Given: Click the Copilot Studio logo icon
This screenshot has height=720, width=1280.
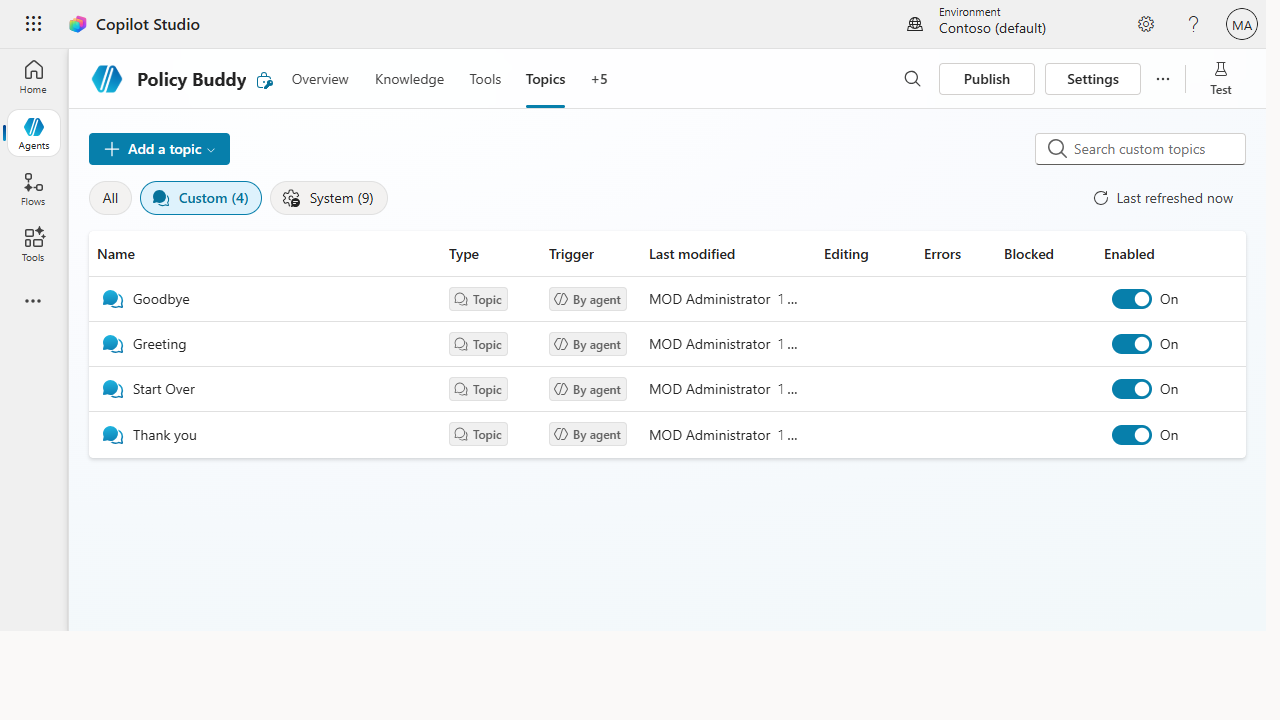Looking at the screenshot, I should (x=78, y=24).
